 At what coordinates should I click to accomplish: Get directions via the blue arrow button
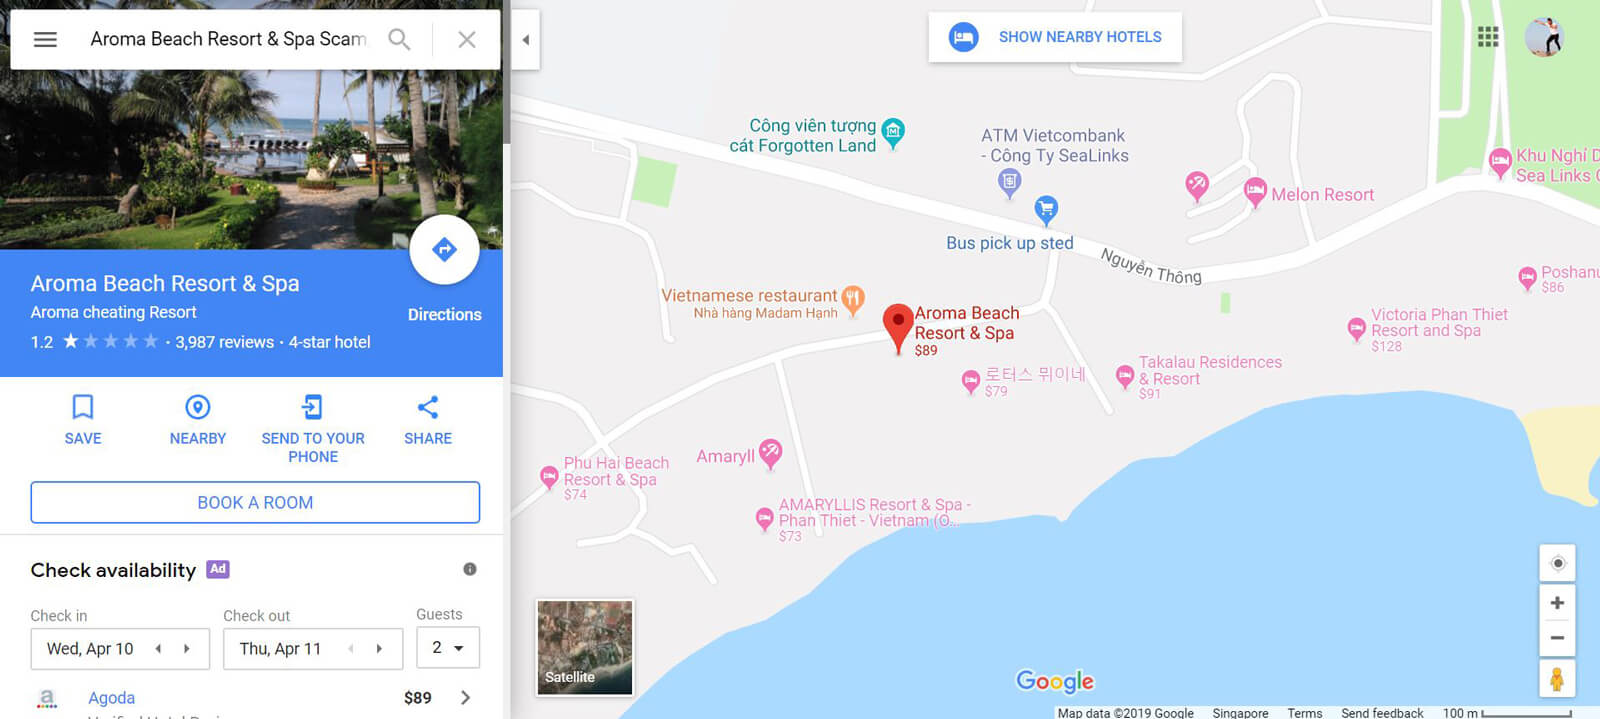click(444, 249)
